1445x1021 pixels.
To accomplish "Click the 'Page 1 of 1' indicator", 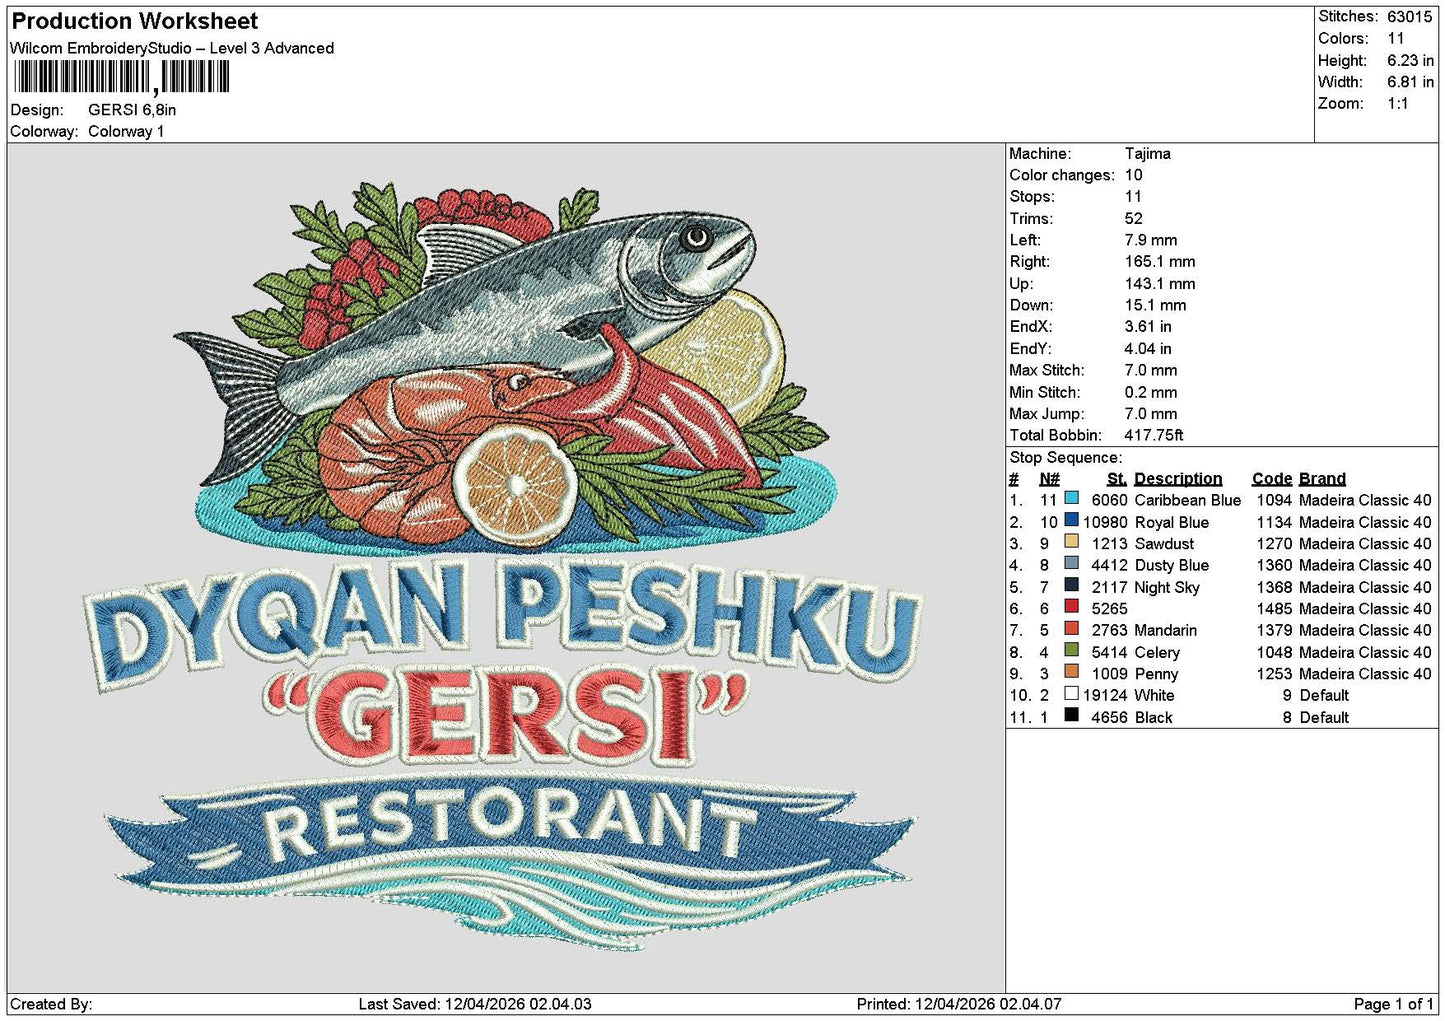I will [x=1394, y=1004].
